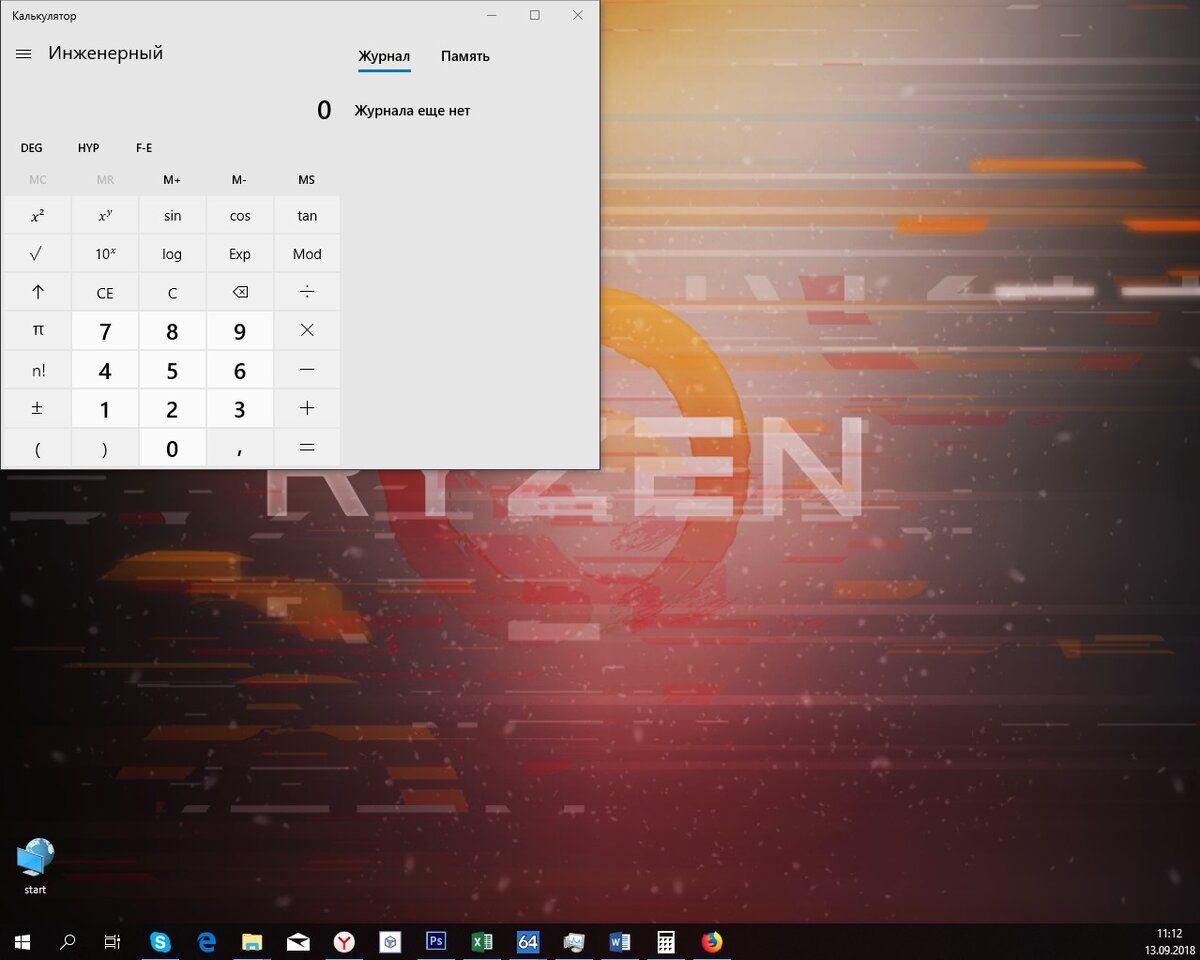The image size is (1200, 960).
Task: Switch to the Журнал tab
Action: (384, 56)
